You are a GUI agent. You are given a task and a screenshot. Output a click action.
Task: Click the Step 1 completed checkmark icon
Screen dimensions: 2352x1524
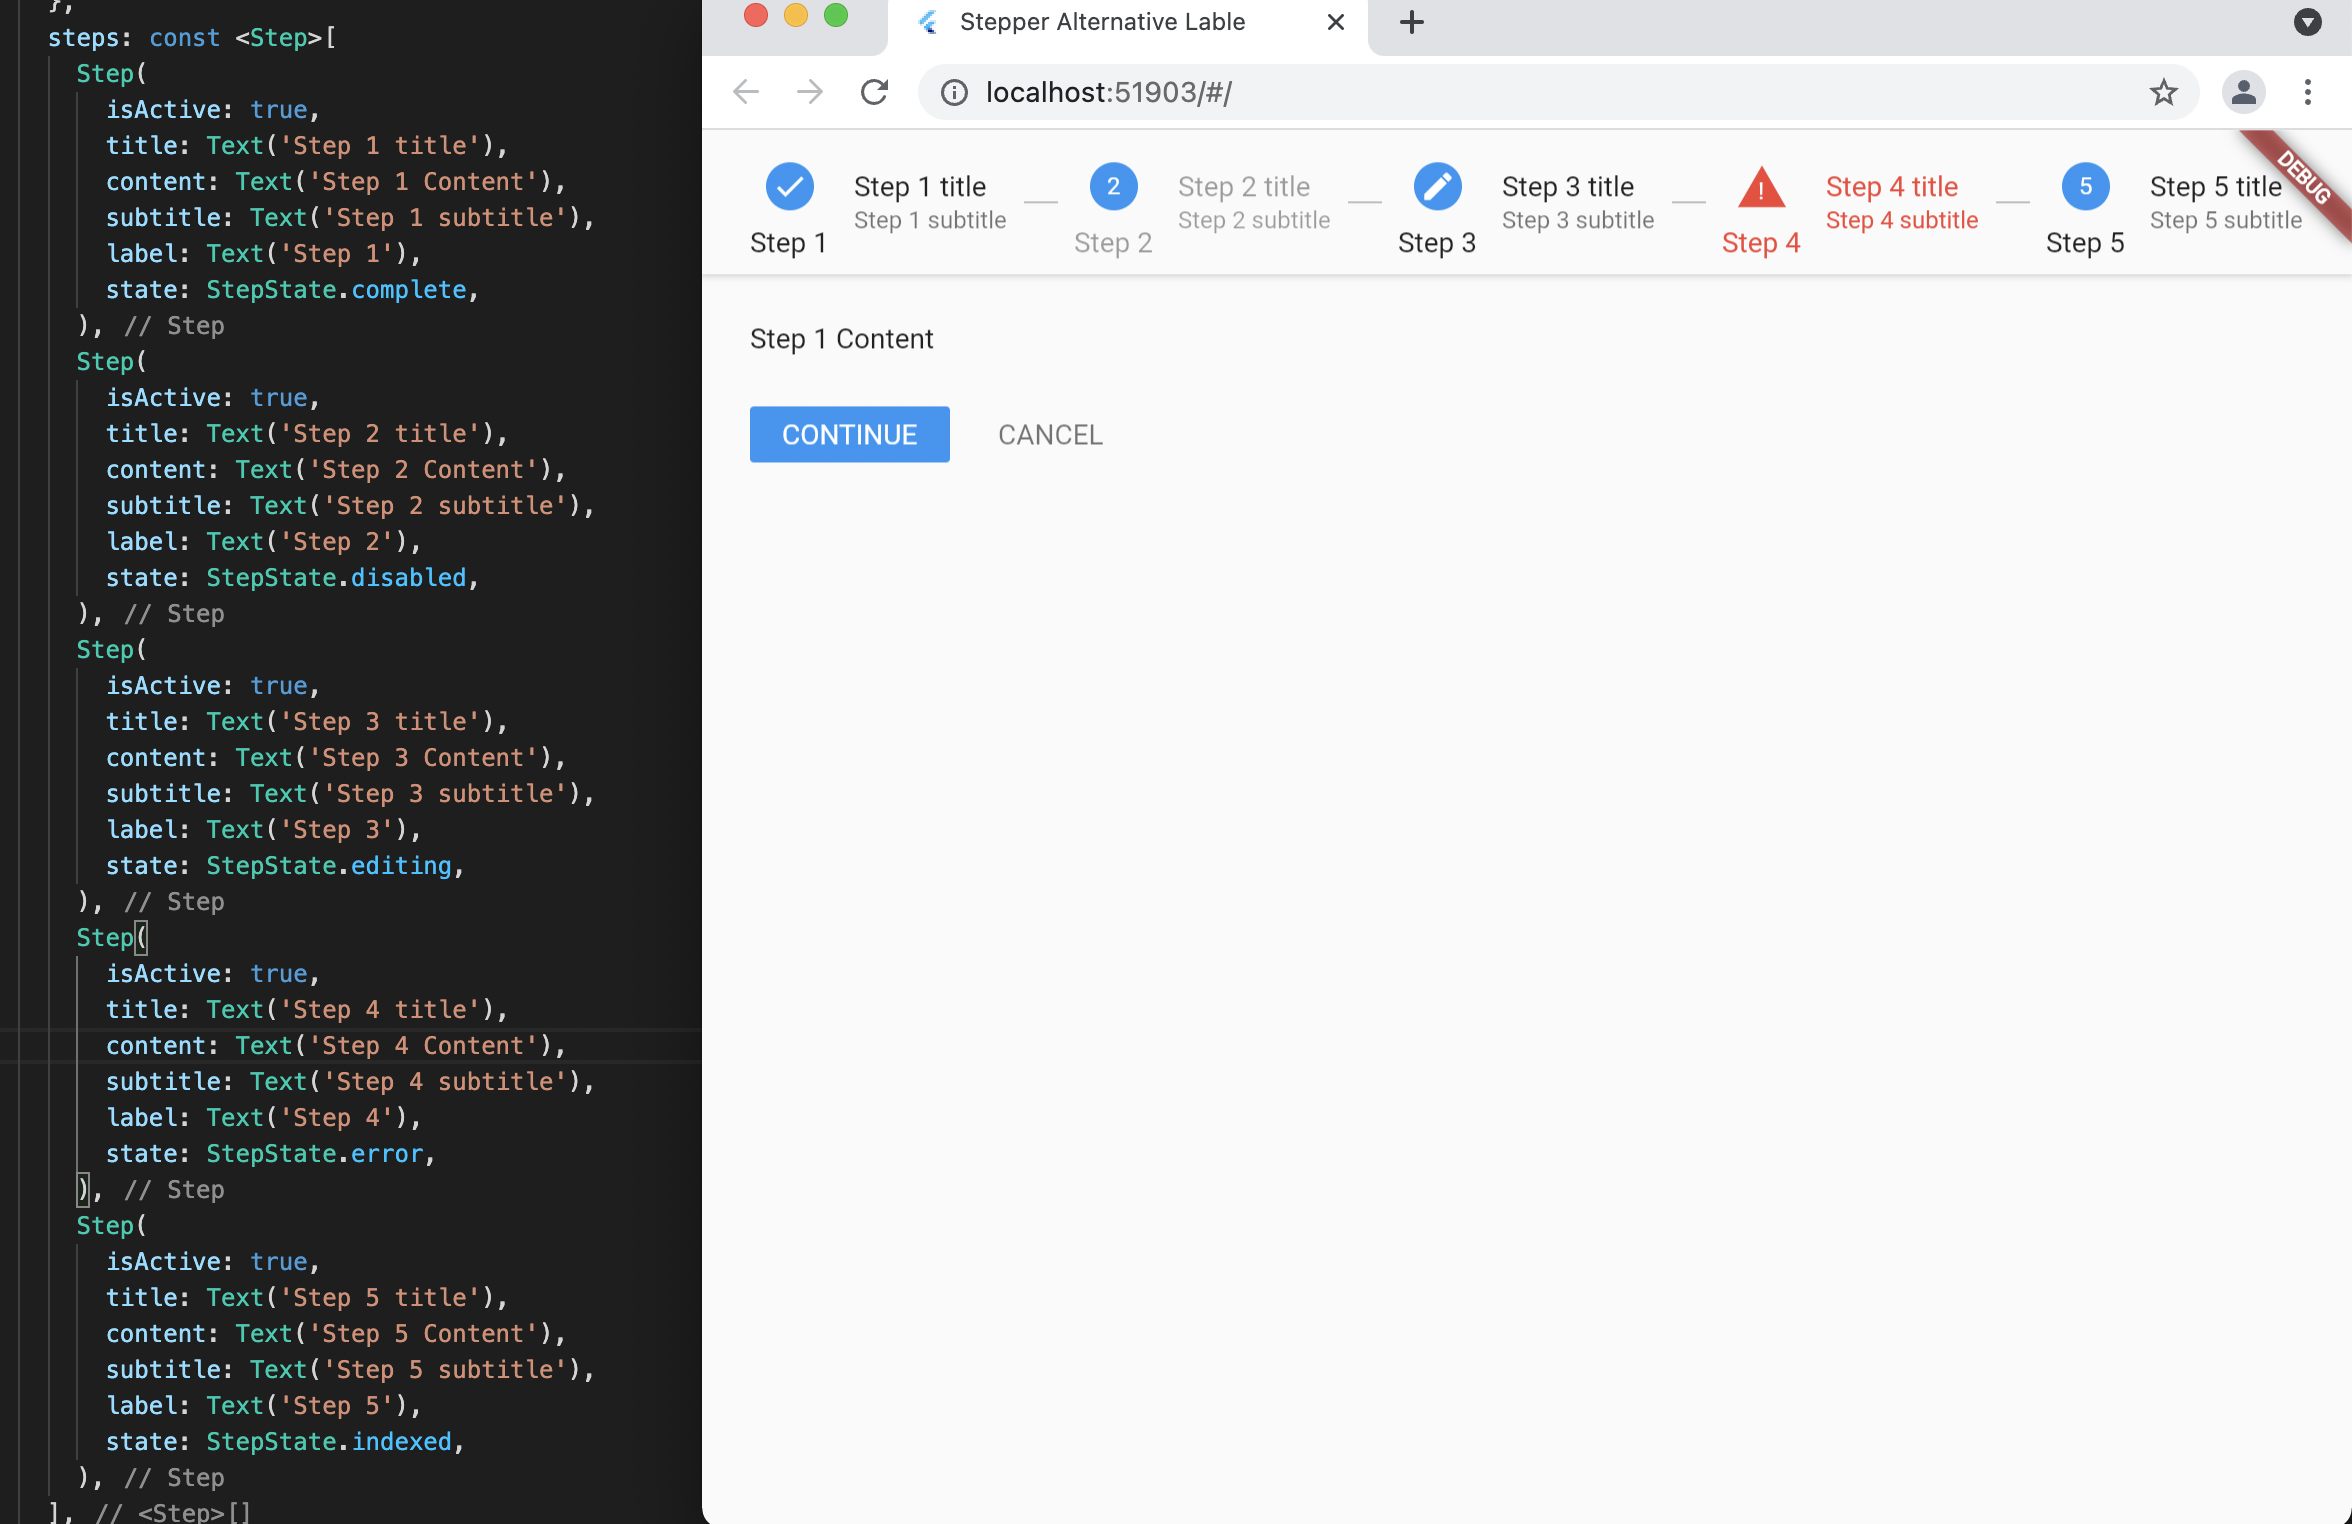point(789,187)
